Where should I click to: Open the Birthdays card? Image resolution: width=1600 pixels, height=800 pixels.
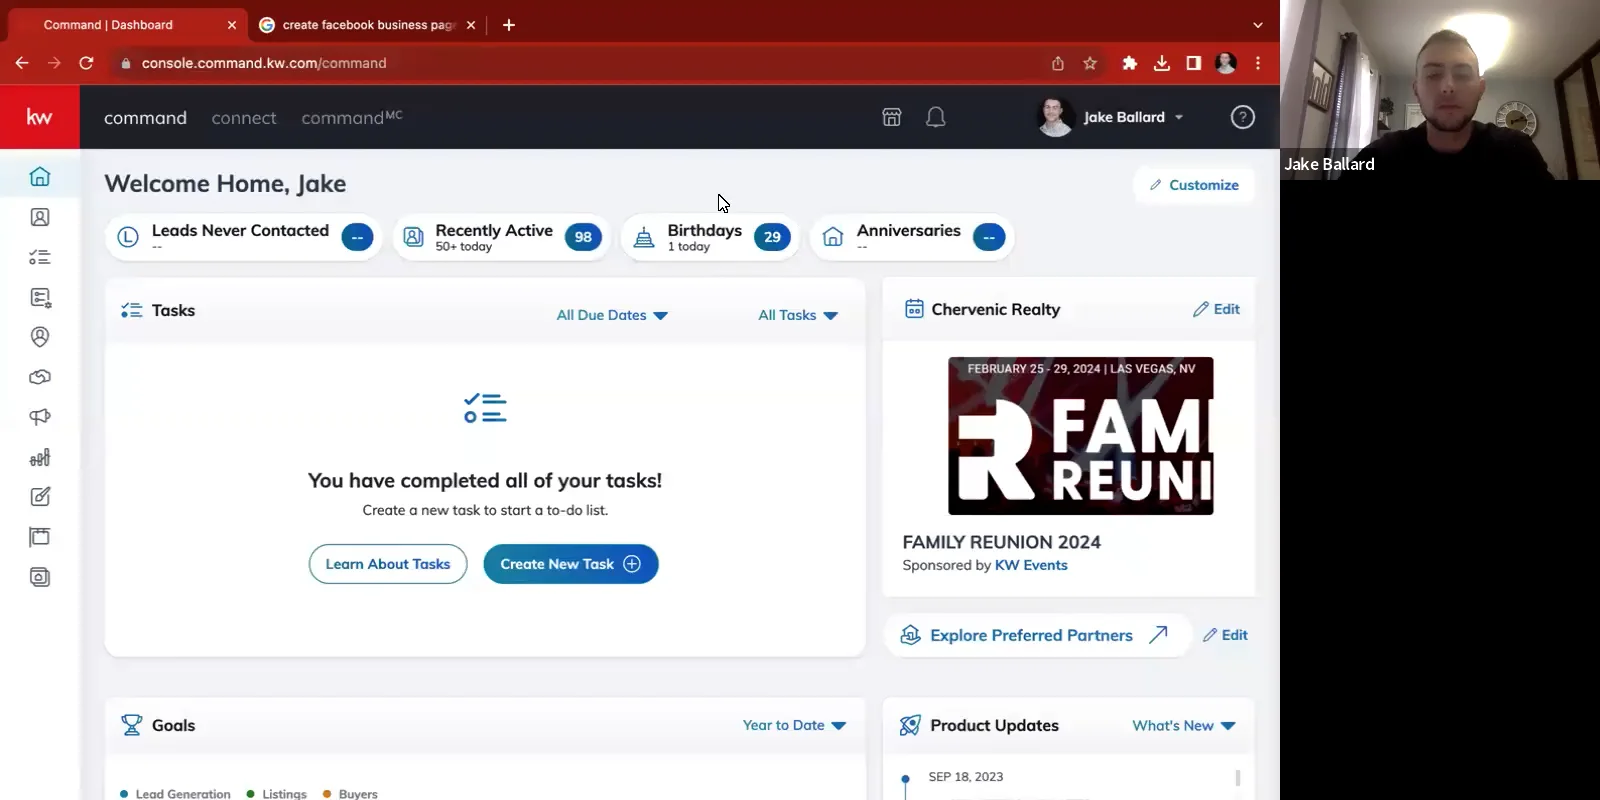click(710, 237)
